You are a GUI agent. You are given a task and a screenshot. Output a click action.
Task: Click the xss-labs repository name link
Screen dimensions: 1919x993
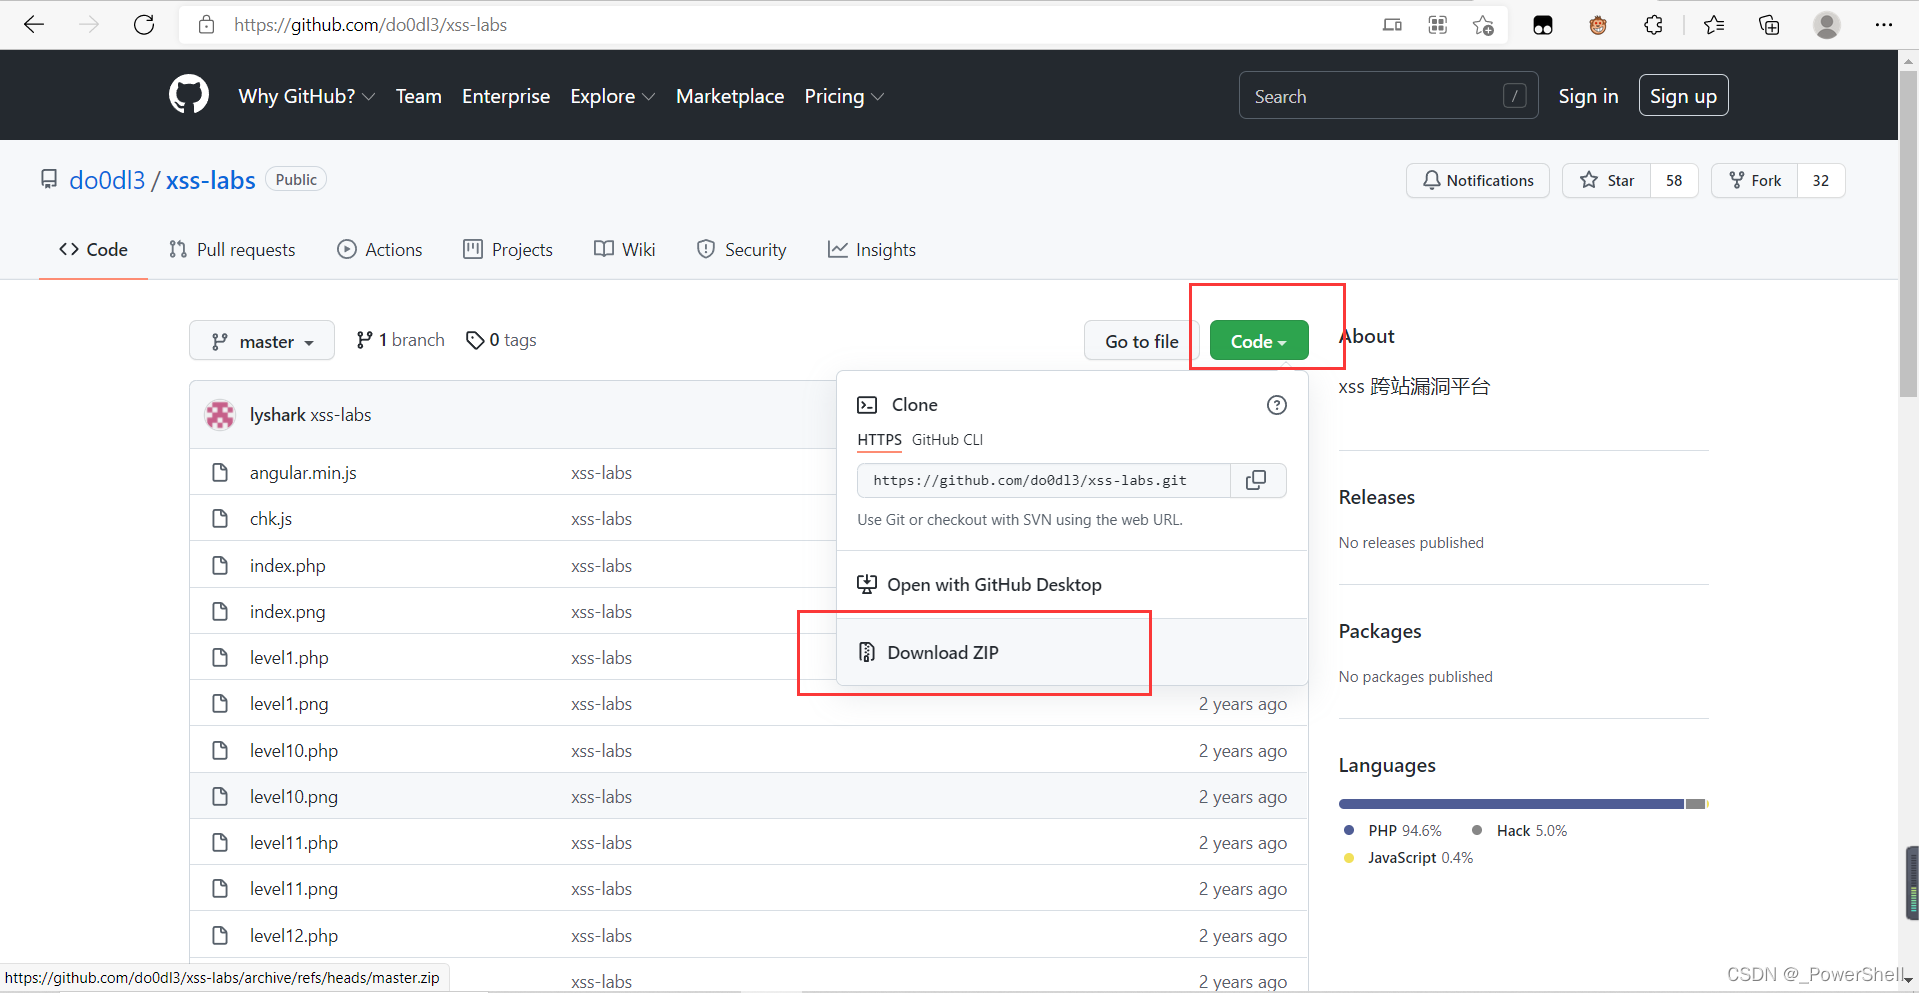tap(211, 180)
